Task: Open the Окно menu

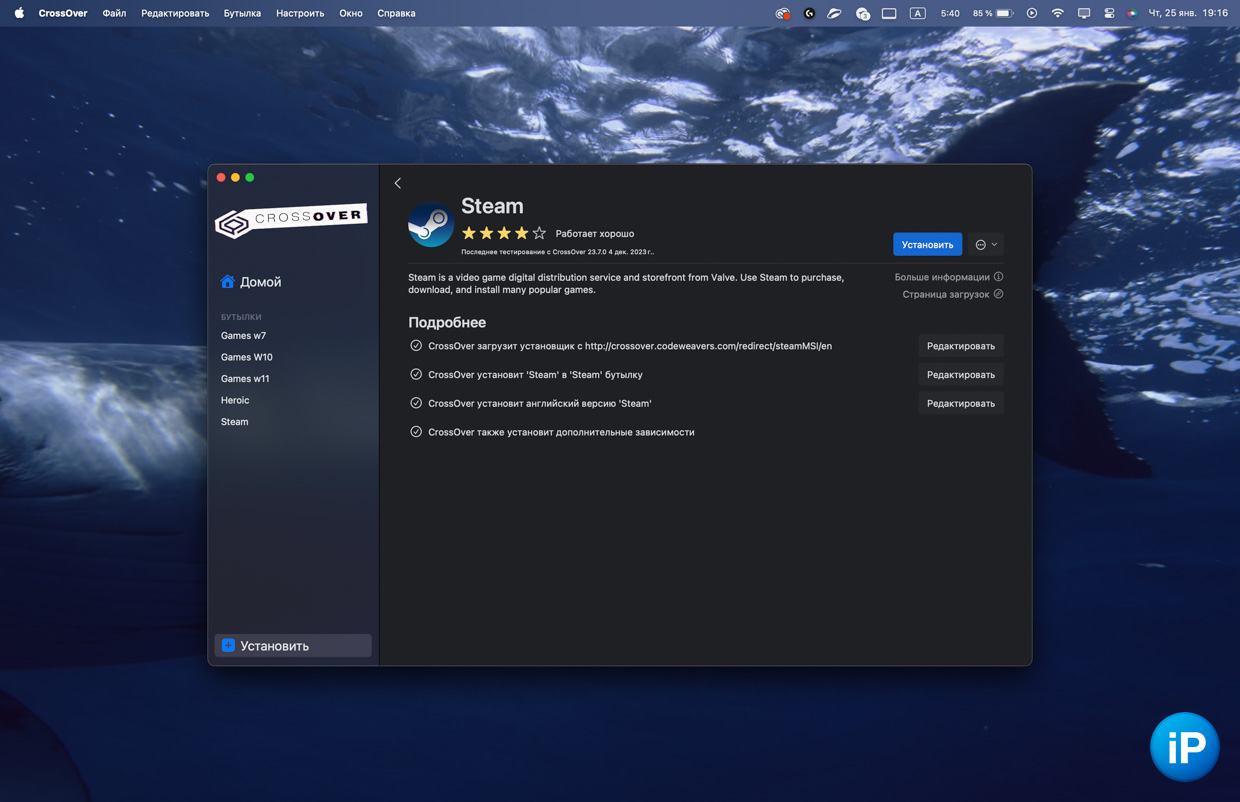Action: click(x=351, y=13)
